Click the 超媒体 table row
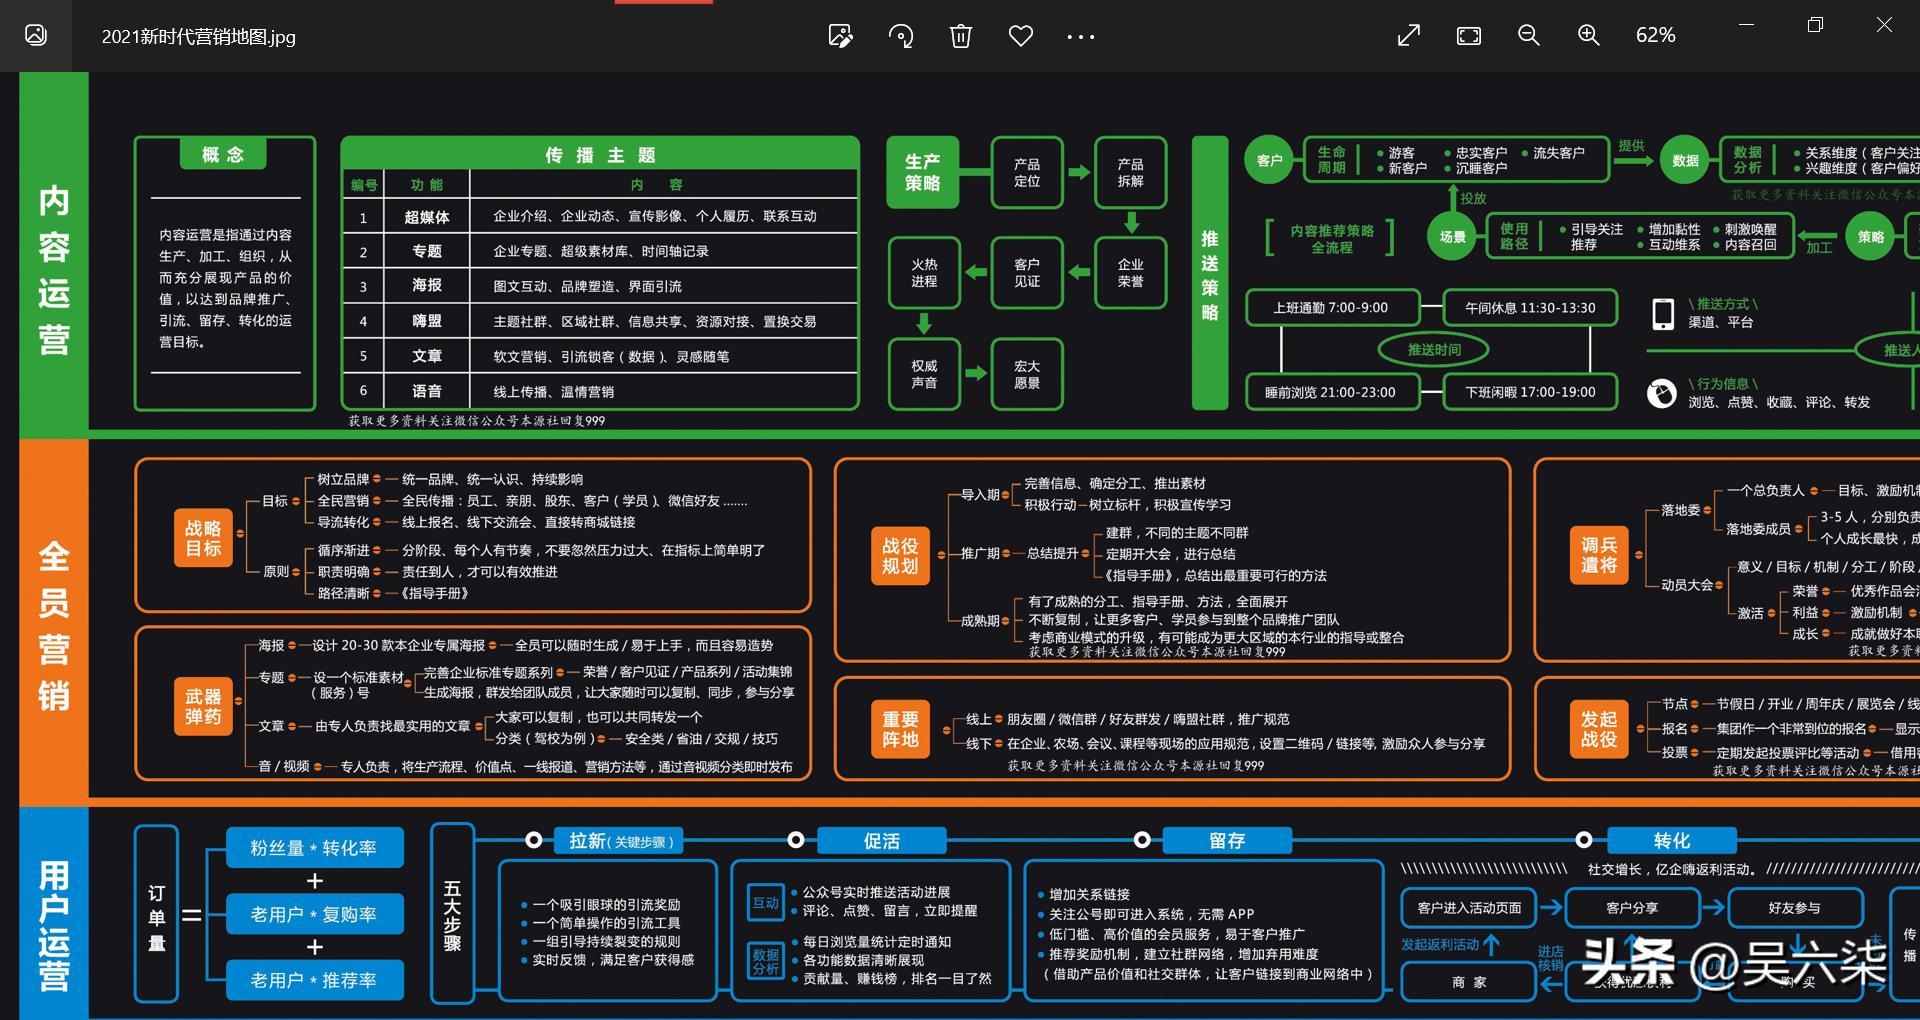1920x1020 pixels. (x=600, y=216)
